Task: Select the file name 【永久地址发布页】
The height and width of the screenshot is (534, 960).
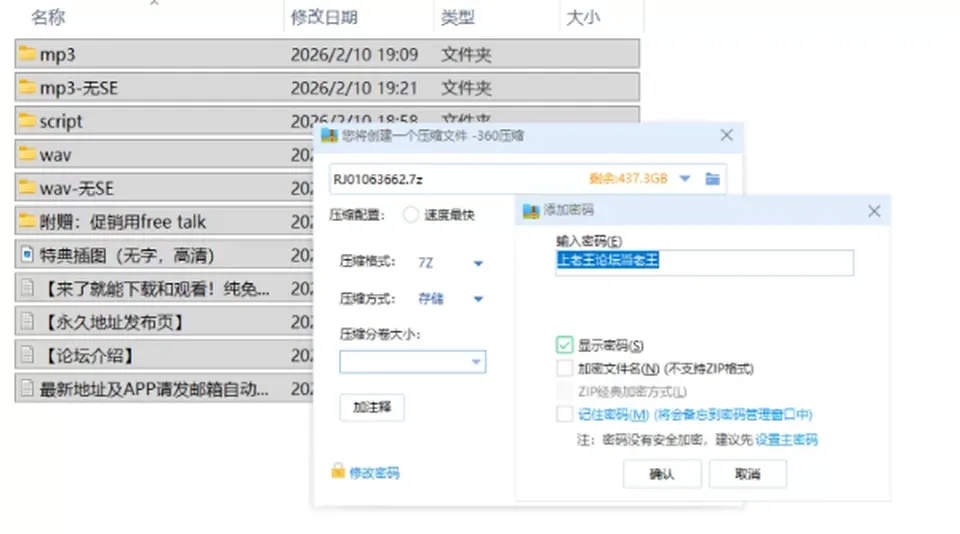Action: pos(114,322)
